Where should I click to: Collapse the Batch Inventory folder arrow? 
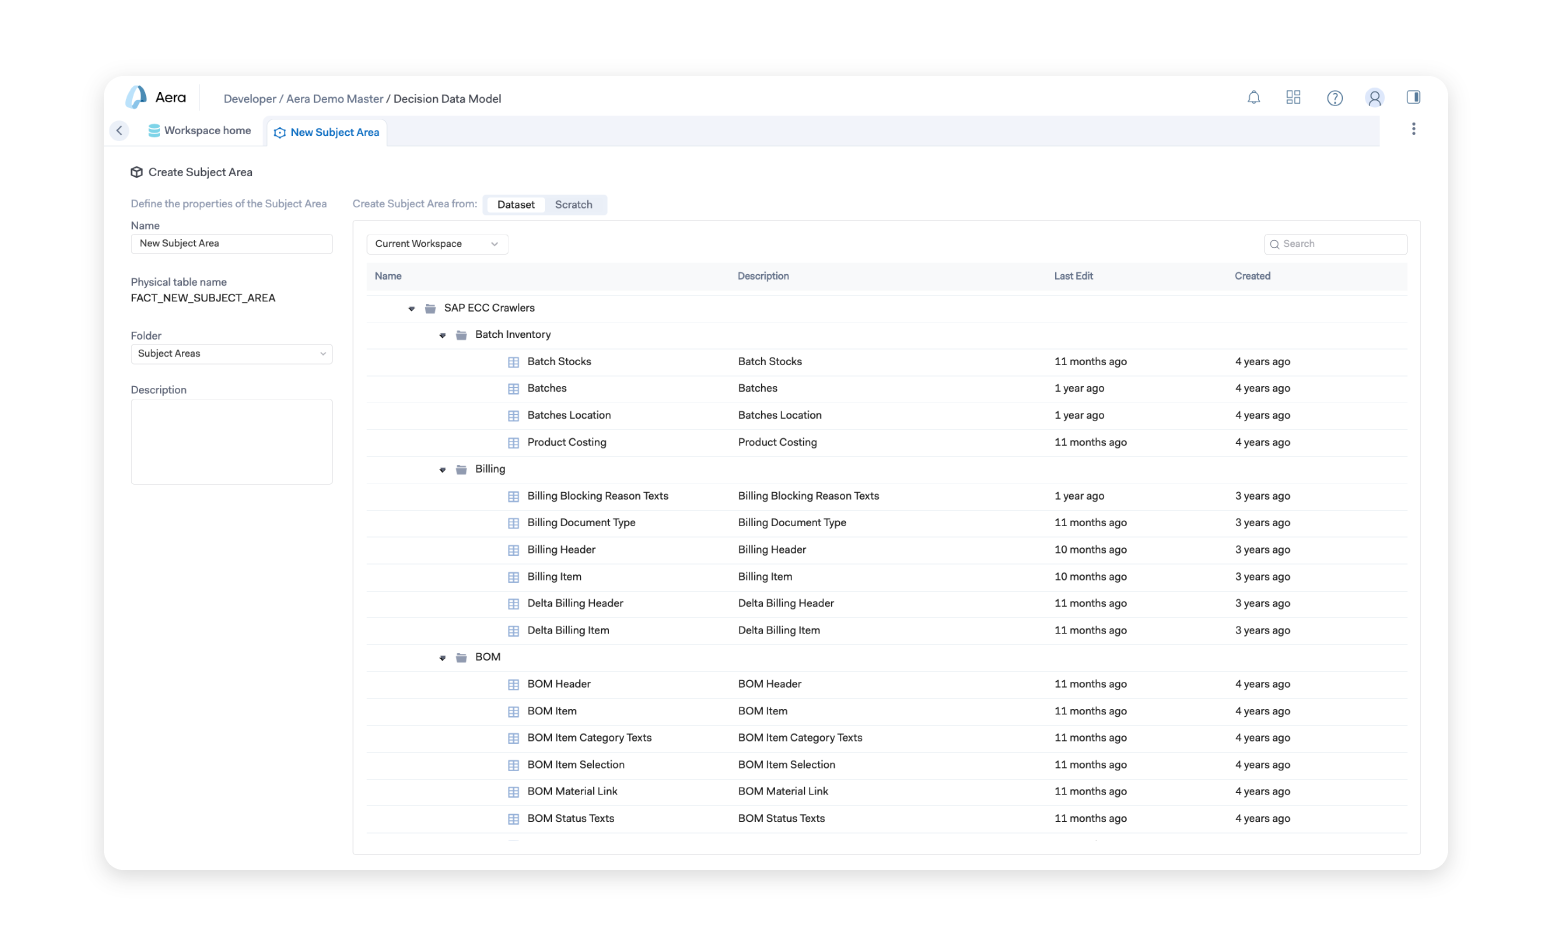click(442, 336)
